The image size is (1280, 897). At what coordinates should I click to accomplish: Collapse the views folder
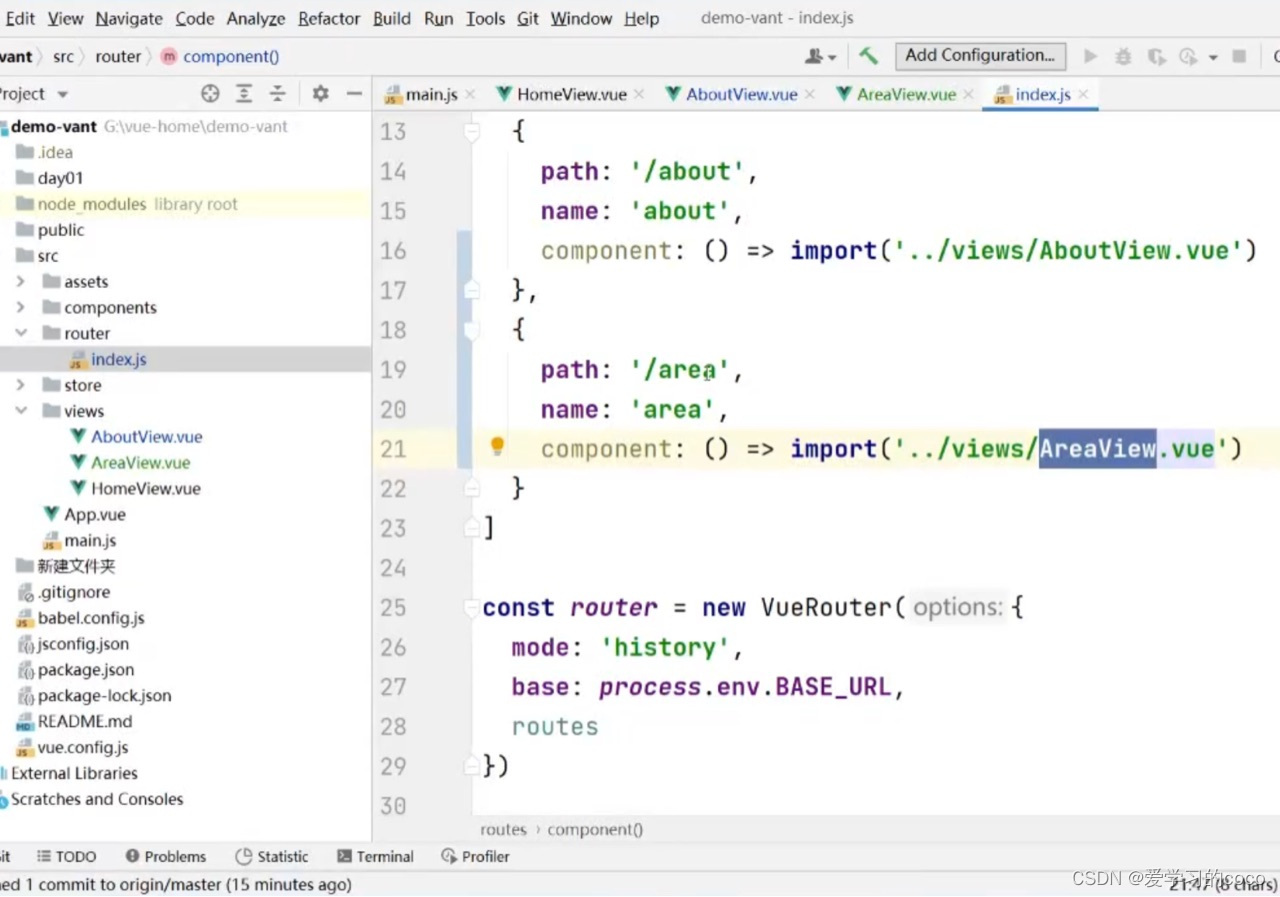(x=21, y=411)
